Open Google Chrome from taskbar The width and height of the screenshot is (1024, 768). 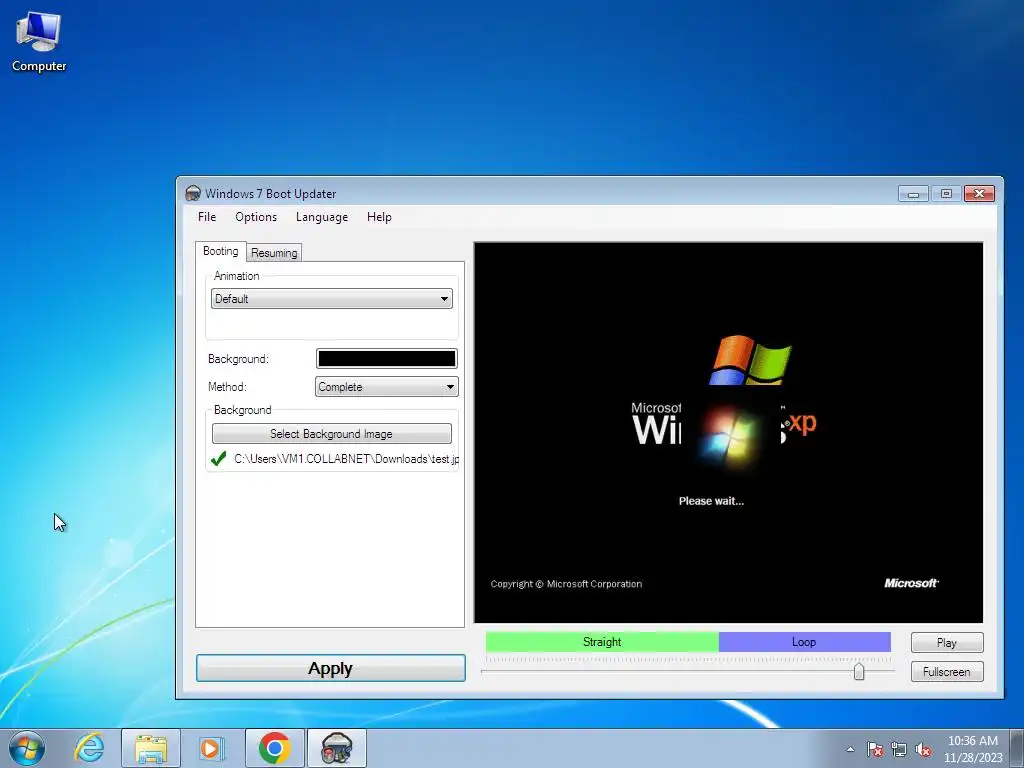coord(274,748)
